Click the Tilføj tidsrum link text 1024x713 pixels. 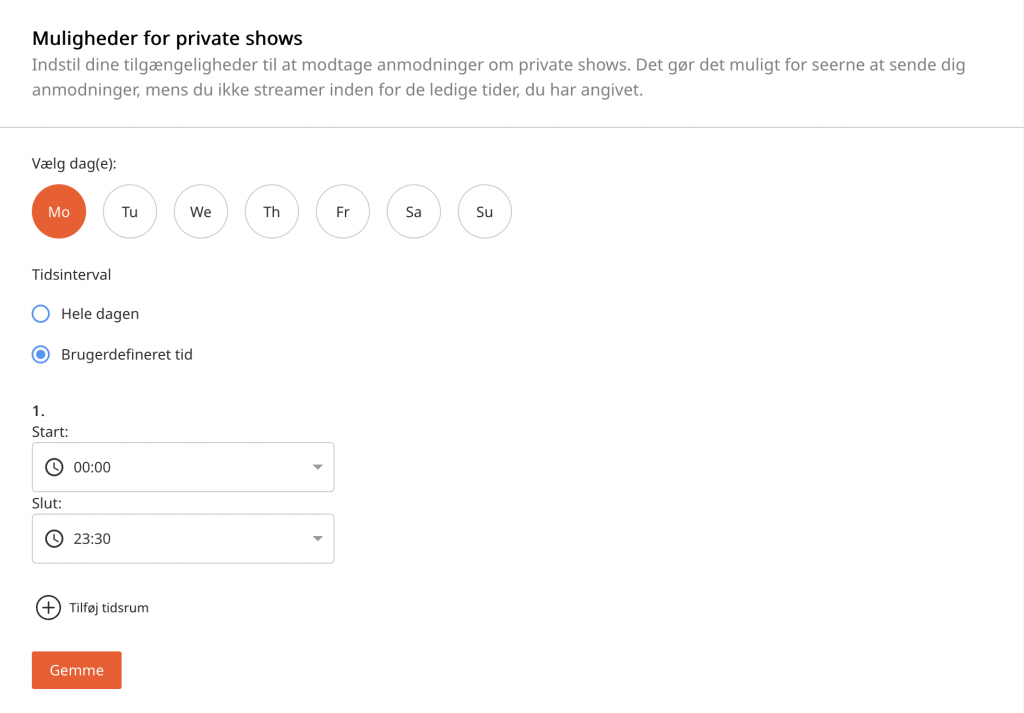(109, 607)
